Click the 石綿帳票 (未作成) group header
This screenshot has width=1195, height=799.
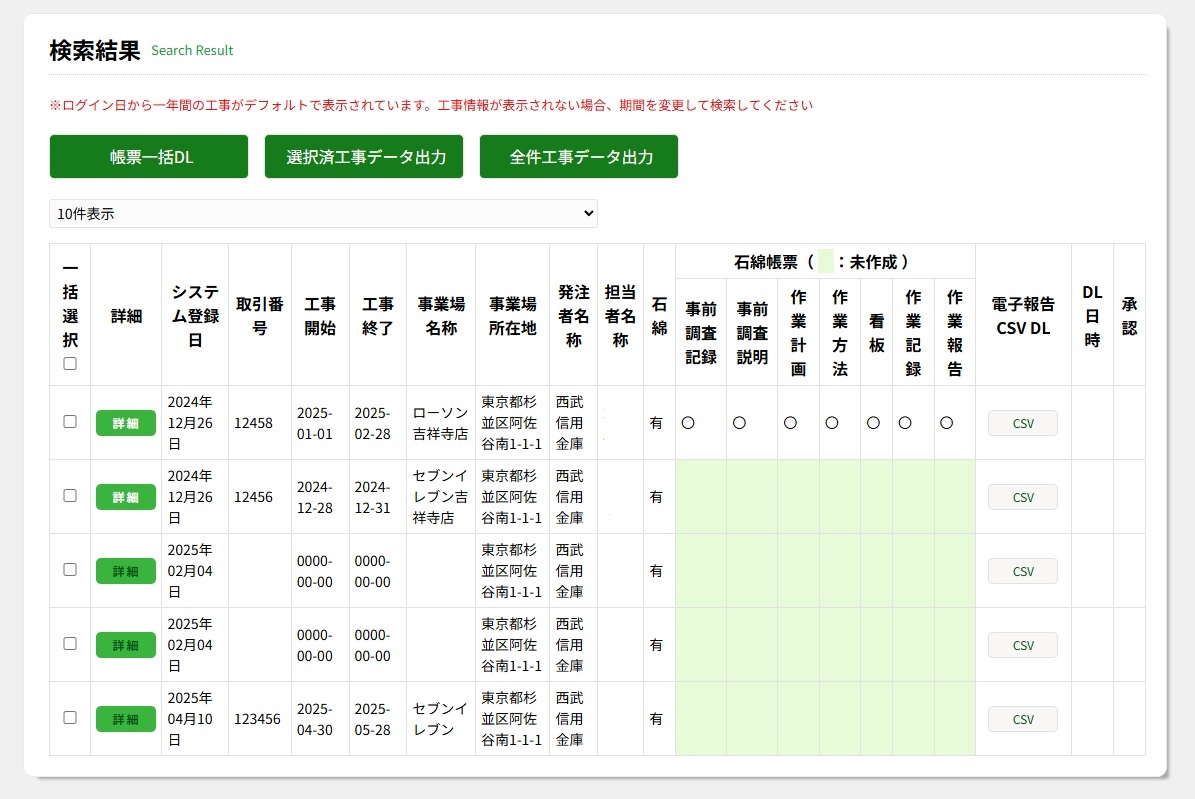click(x=825, y=262)
